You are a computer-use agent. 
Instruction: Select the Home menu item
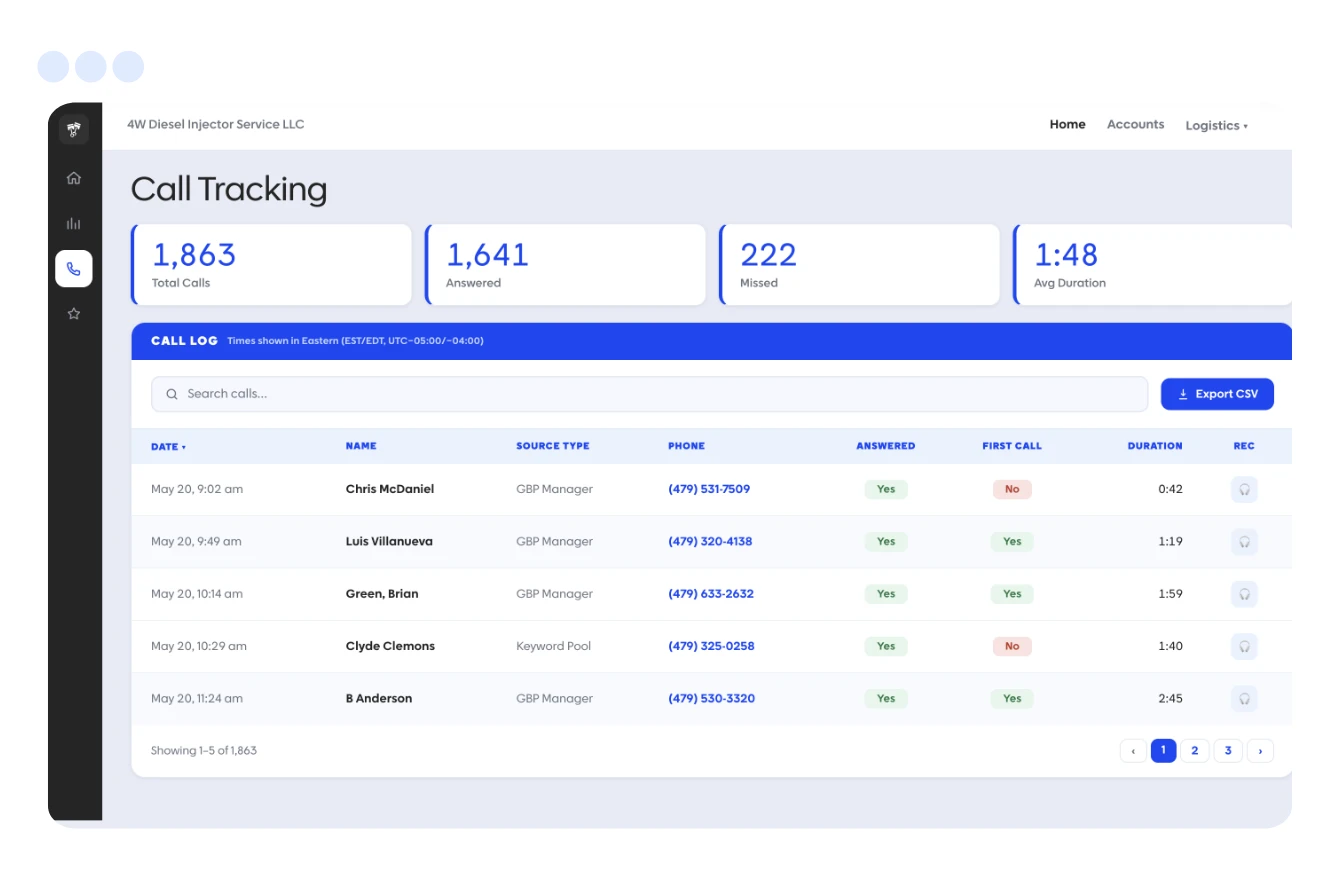point(1067,125)
